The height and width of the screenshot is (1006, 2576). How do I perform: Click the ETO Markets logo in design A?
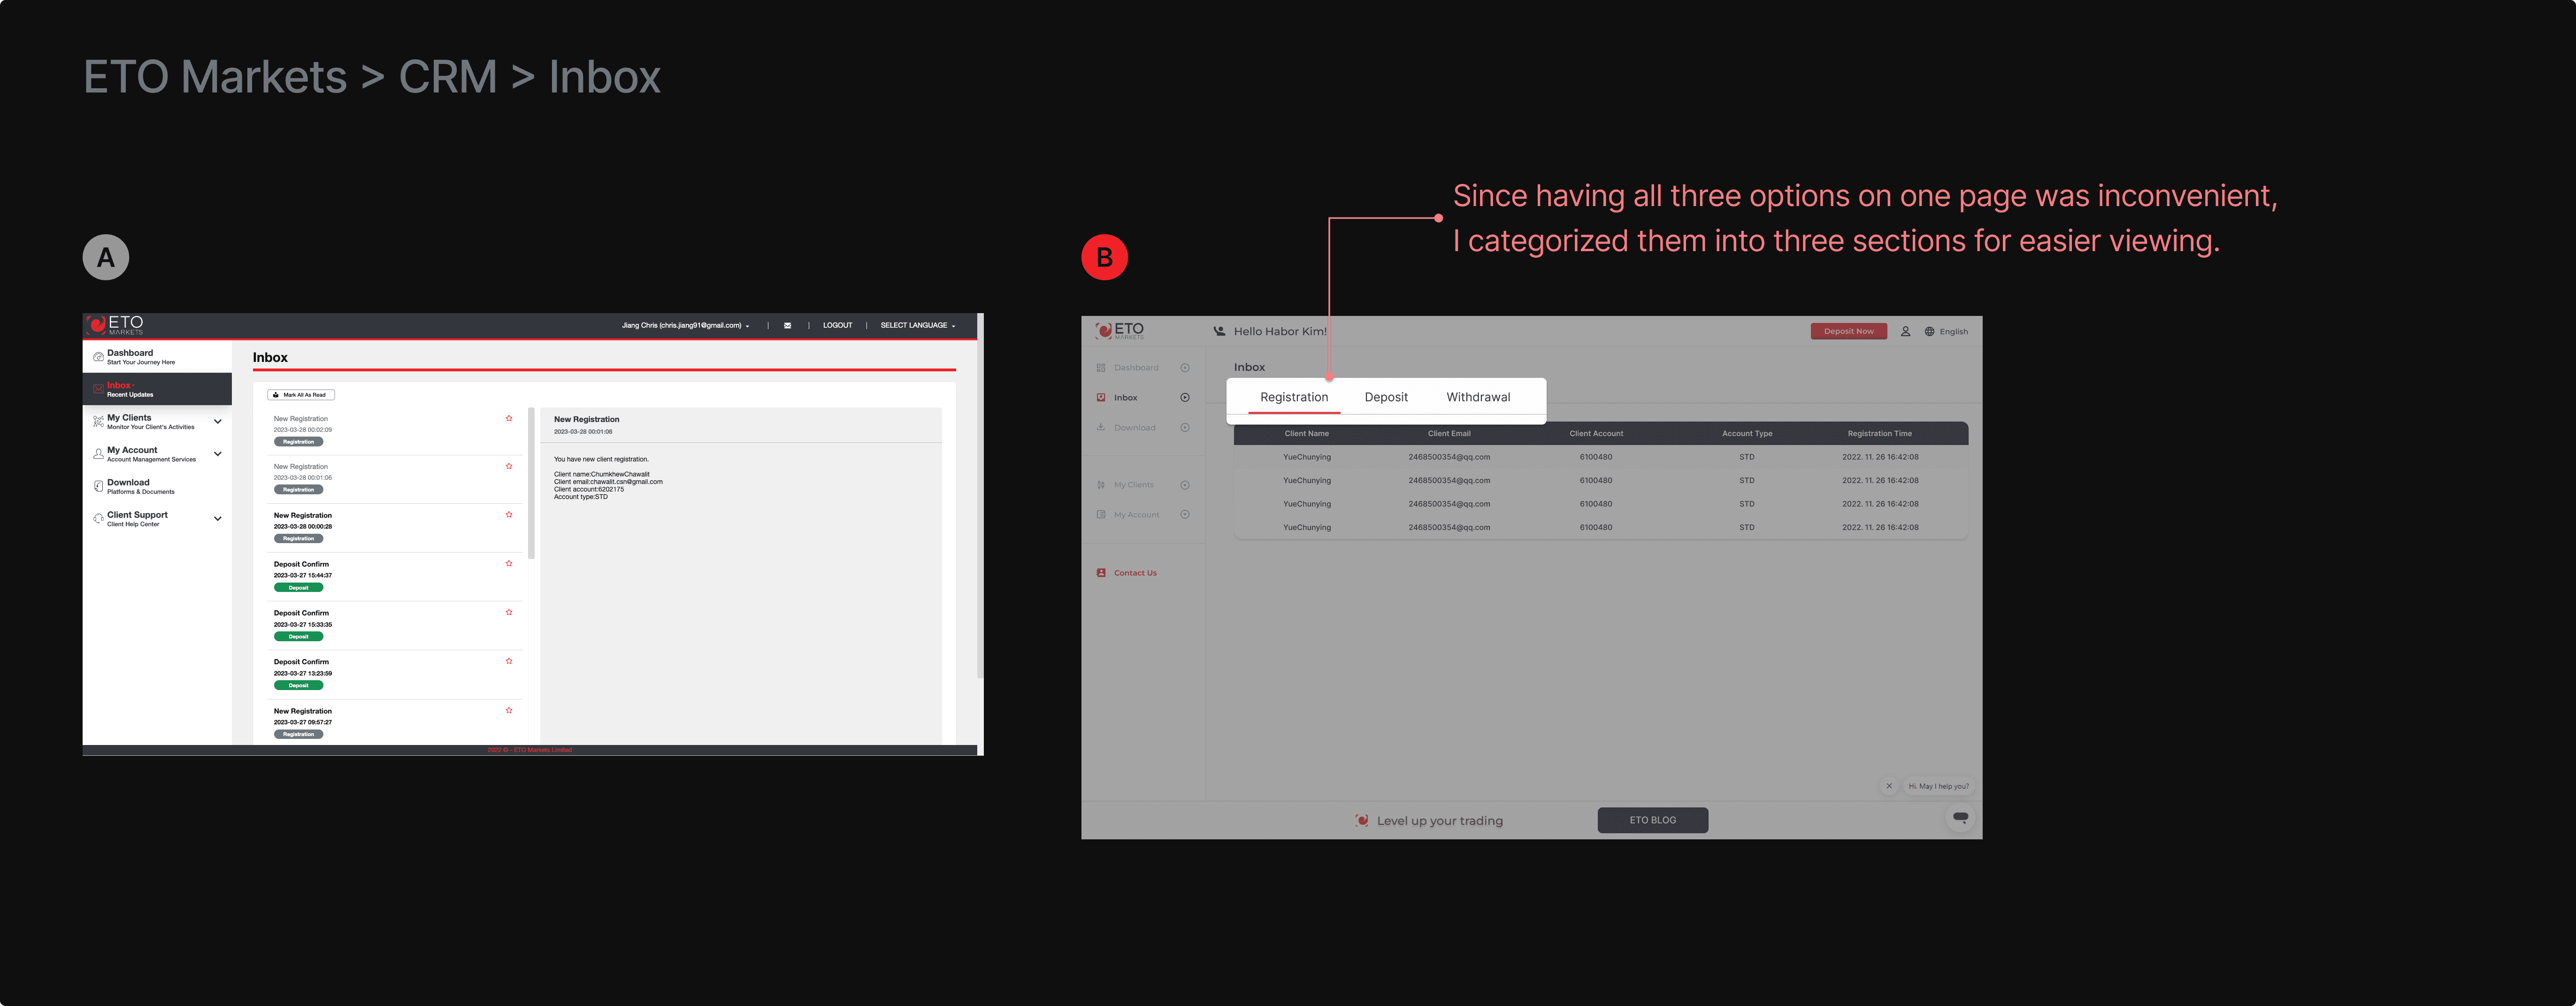tap(116, 325)
